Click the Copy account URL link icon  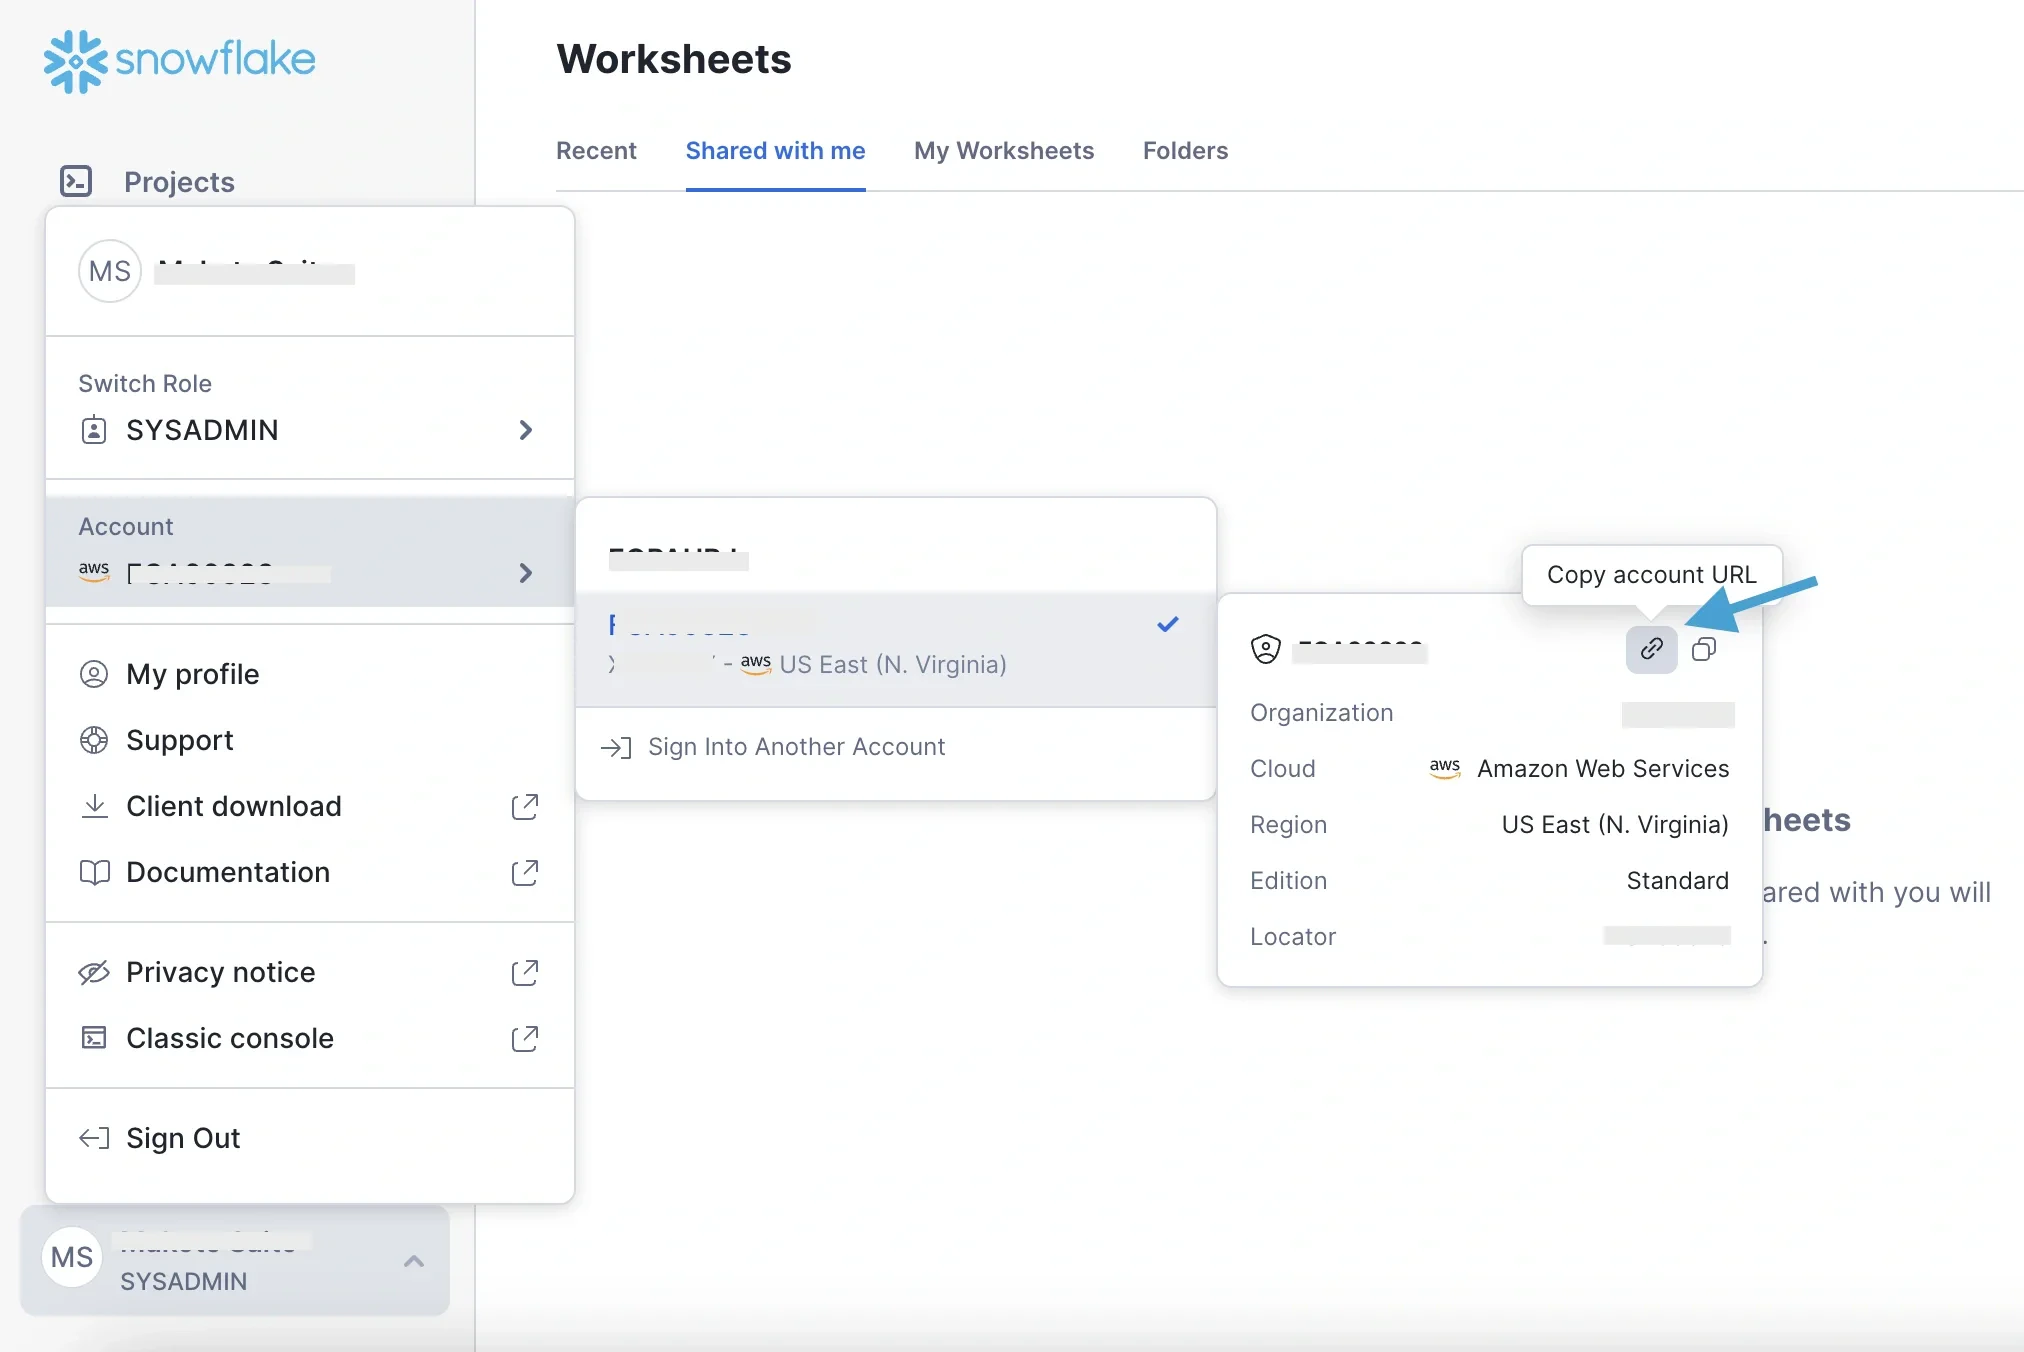pyautogui.click(x=1650, y=649)
